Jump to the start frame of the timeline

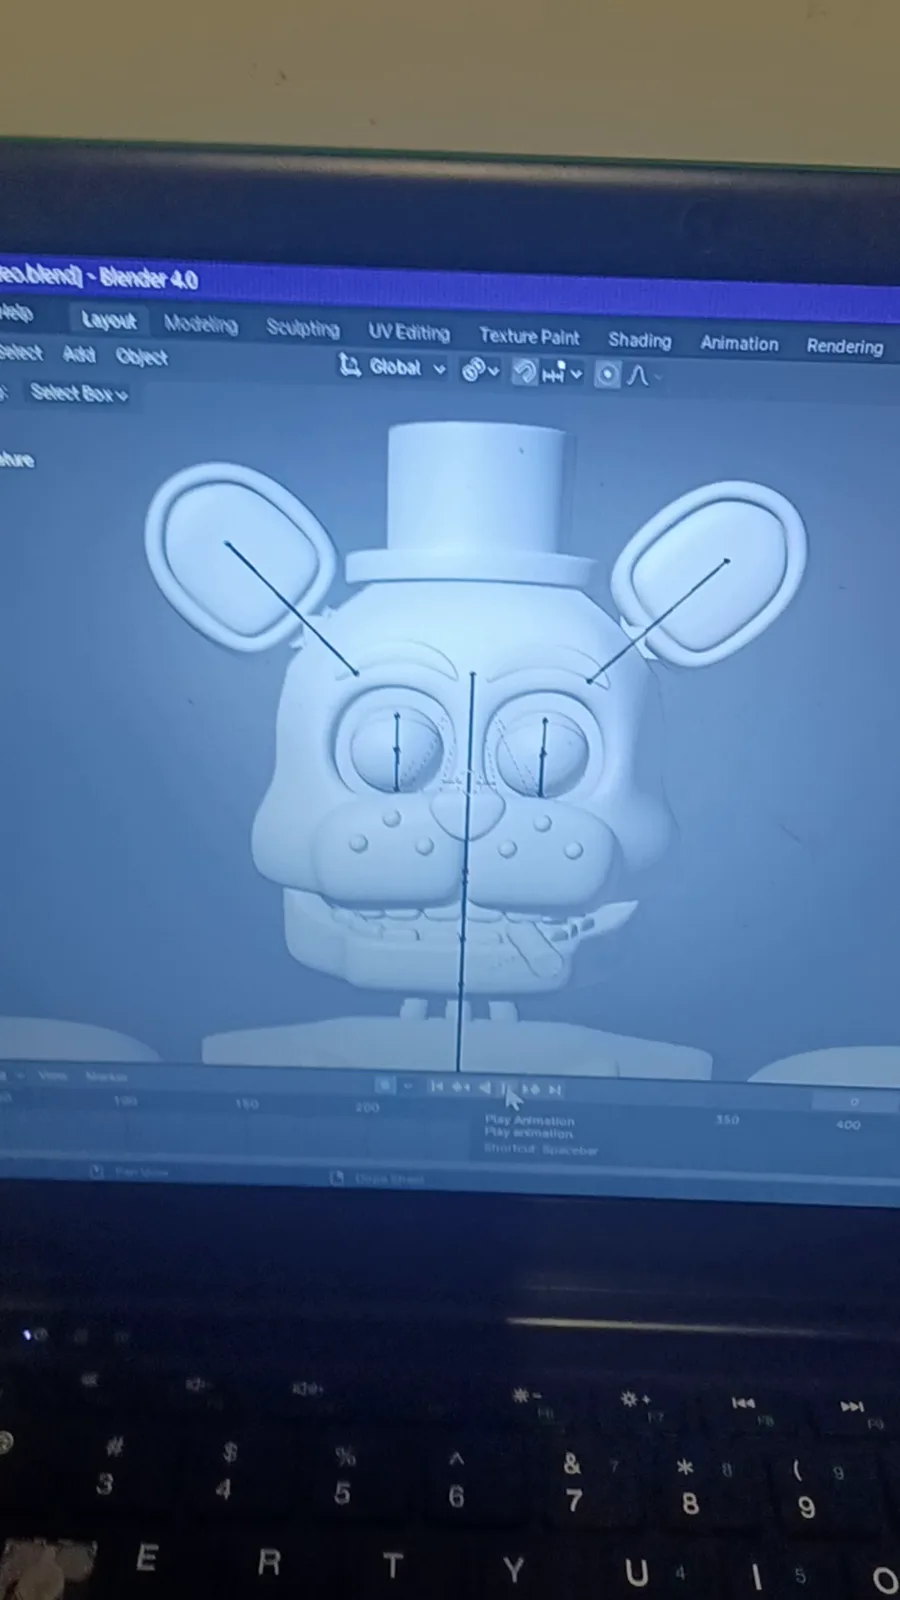tap(436, 1086)
